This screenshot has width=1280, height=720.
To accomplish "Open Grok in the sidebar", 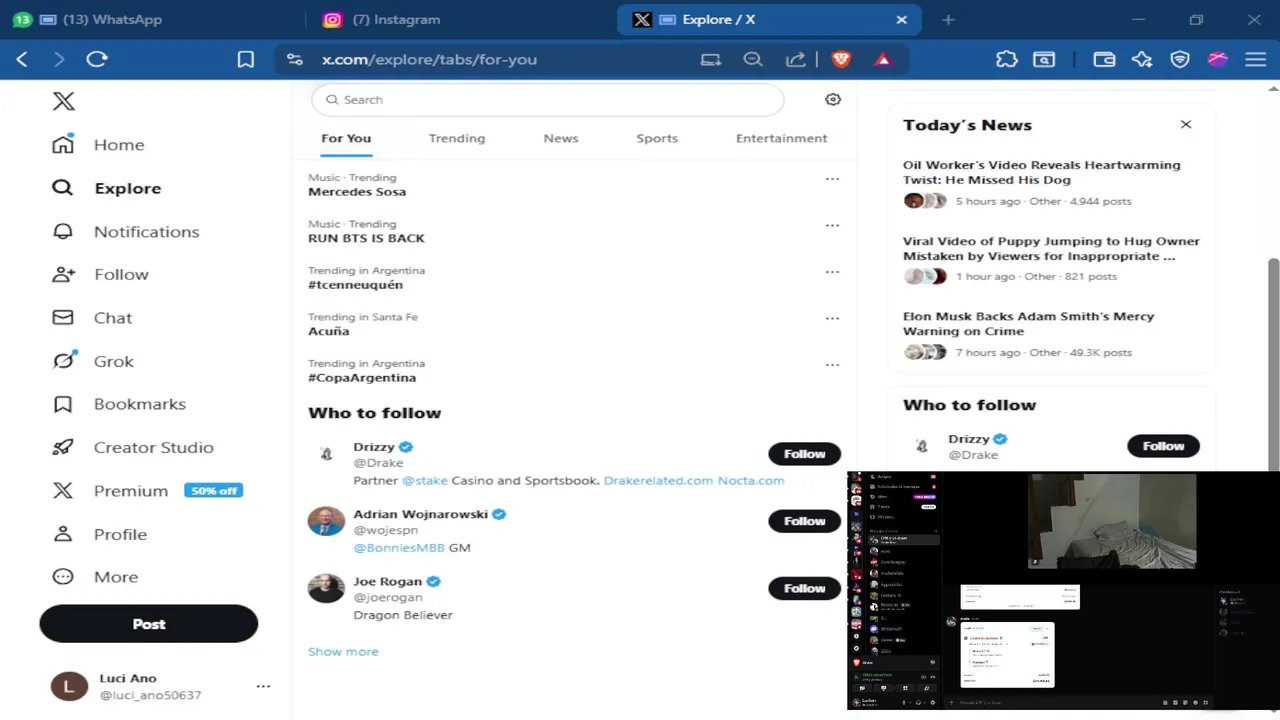I will click(93, 361).
